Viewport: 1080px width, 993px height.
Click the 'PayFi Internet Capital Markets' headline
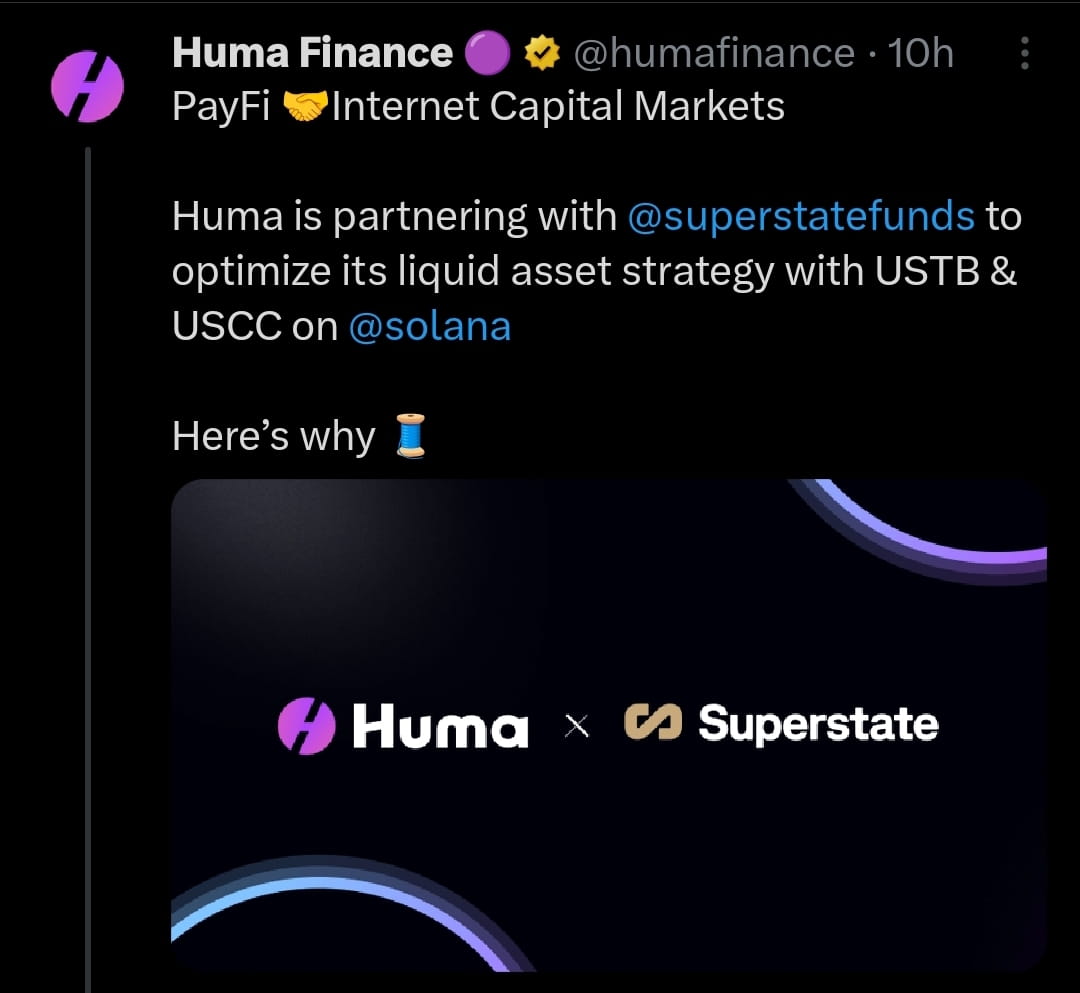tap(478, 107)
